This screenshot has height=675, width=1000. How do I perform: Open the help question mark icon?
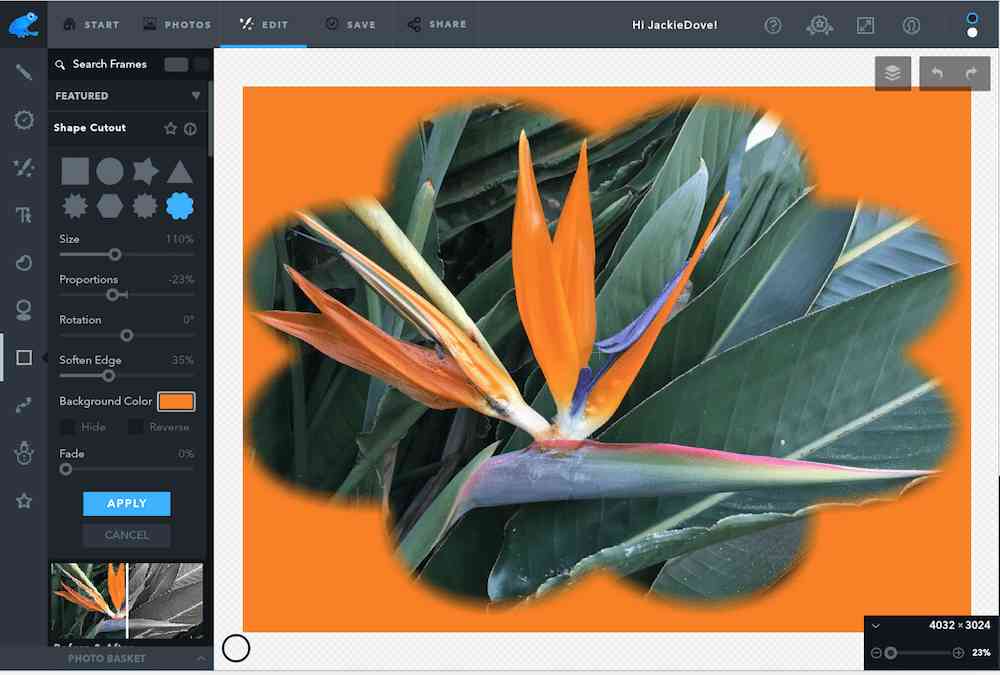[773, 26]
